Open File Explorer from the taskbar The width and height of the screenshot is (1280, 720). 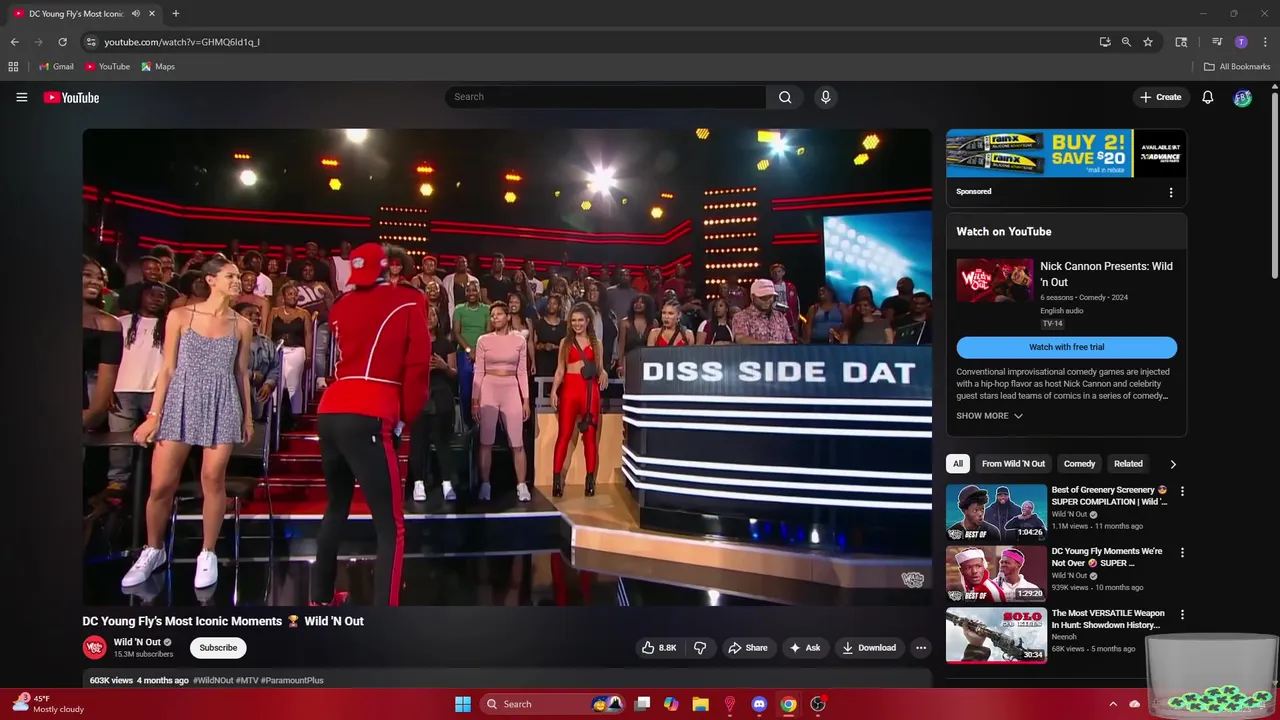[700, 704]
